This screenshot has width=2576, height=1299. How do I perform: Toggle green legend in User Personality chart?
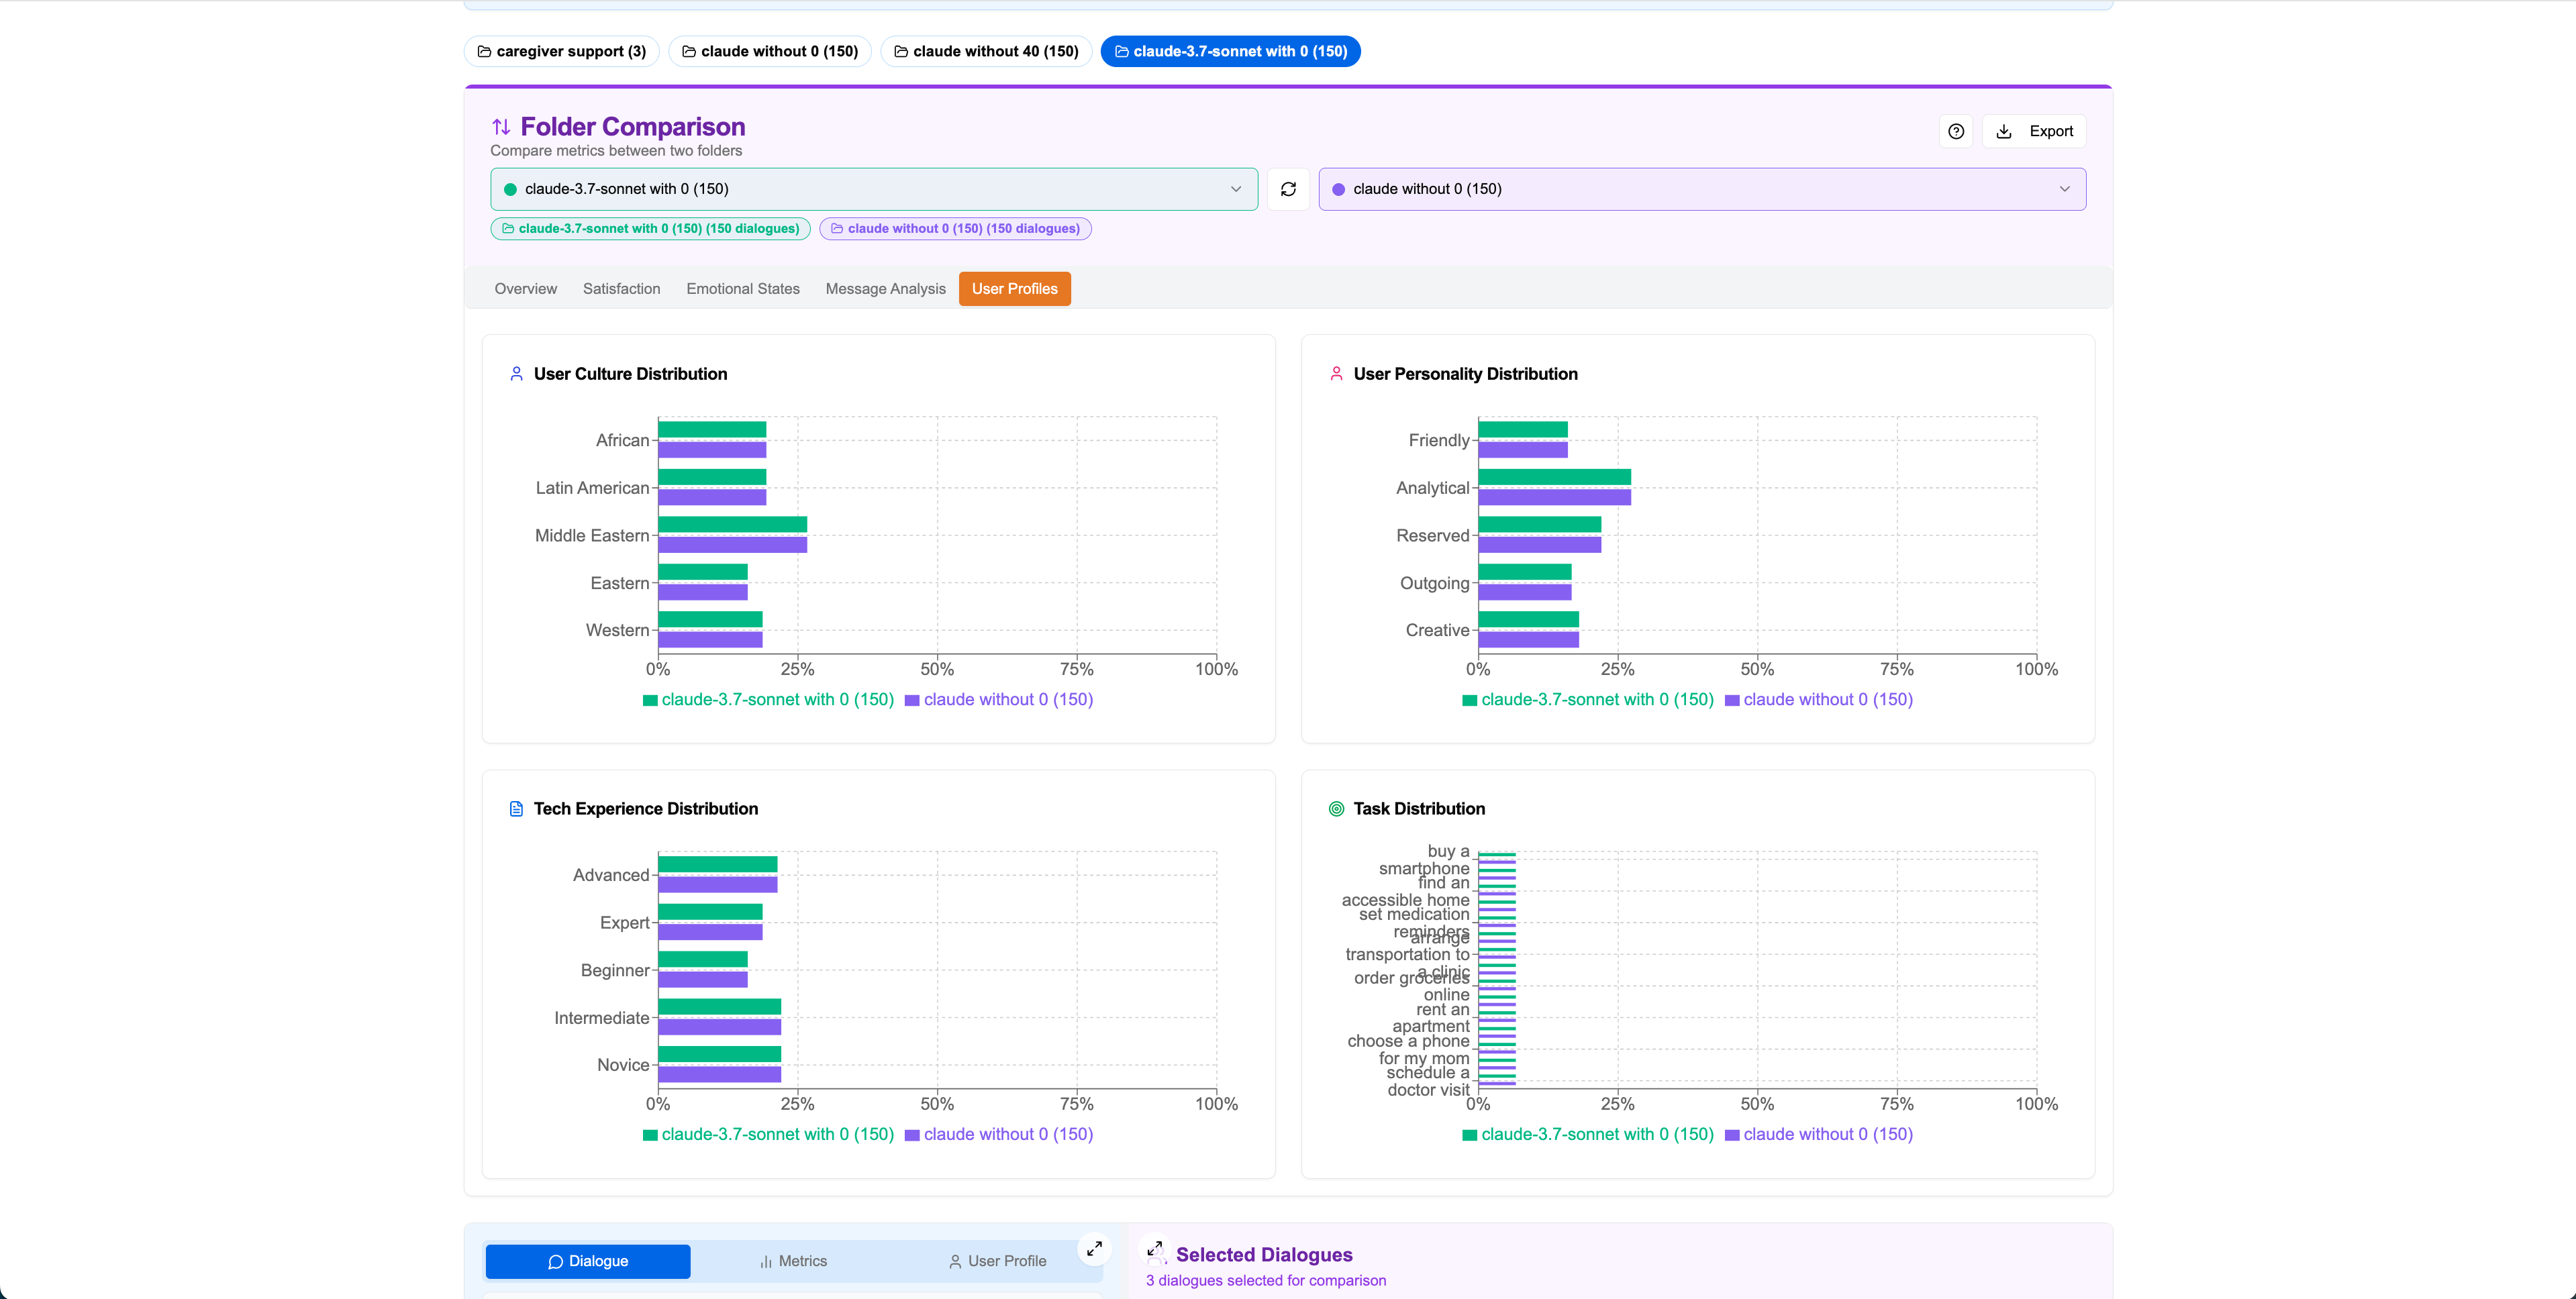(1588, 700)
